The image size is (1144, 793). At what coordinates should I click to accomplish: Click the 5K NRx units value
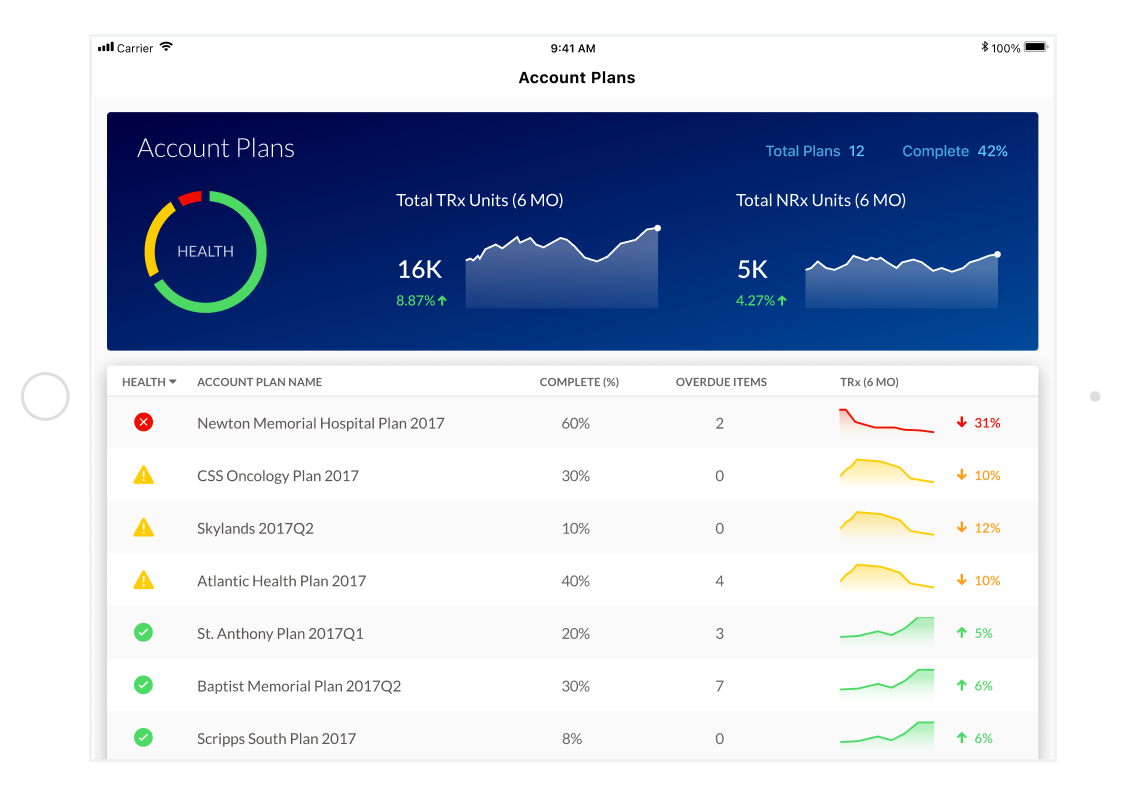[x=752, y=269]
